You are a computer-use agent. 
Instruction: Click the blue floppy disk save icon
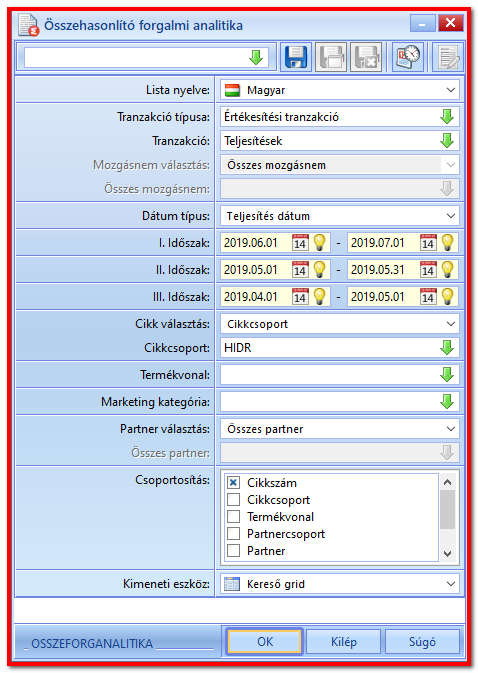296,57
